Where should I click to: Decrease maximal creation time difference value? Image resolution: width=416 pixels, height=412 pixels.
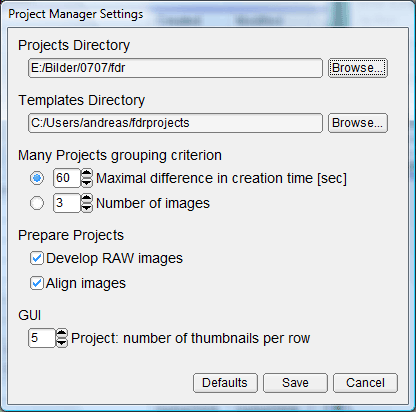point(87,182)
